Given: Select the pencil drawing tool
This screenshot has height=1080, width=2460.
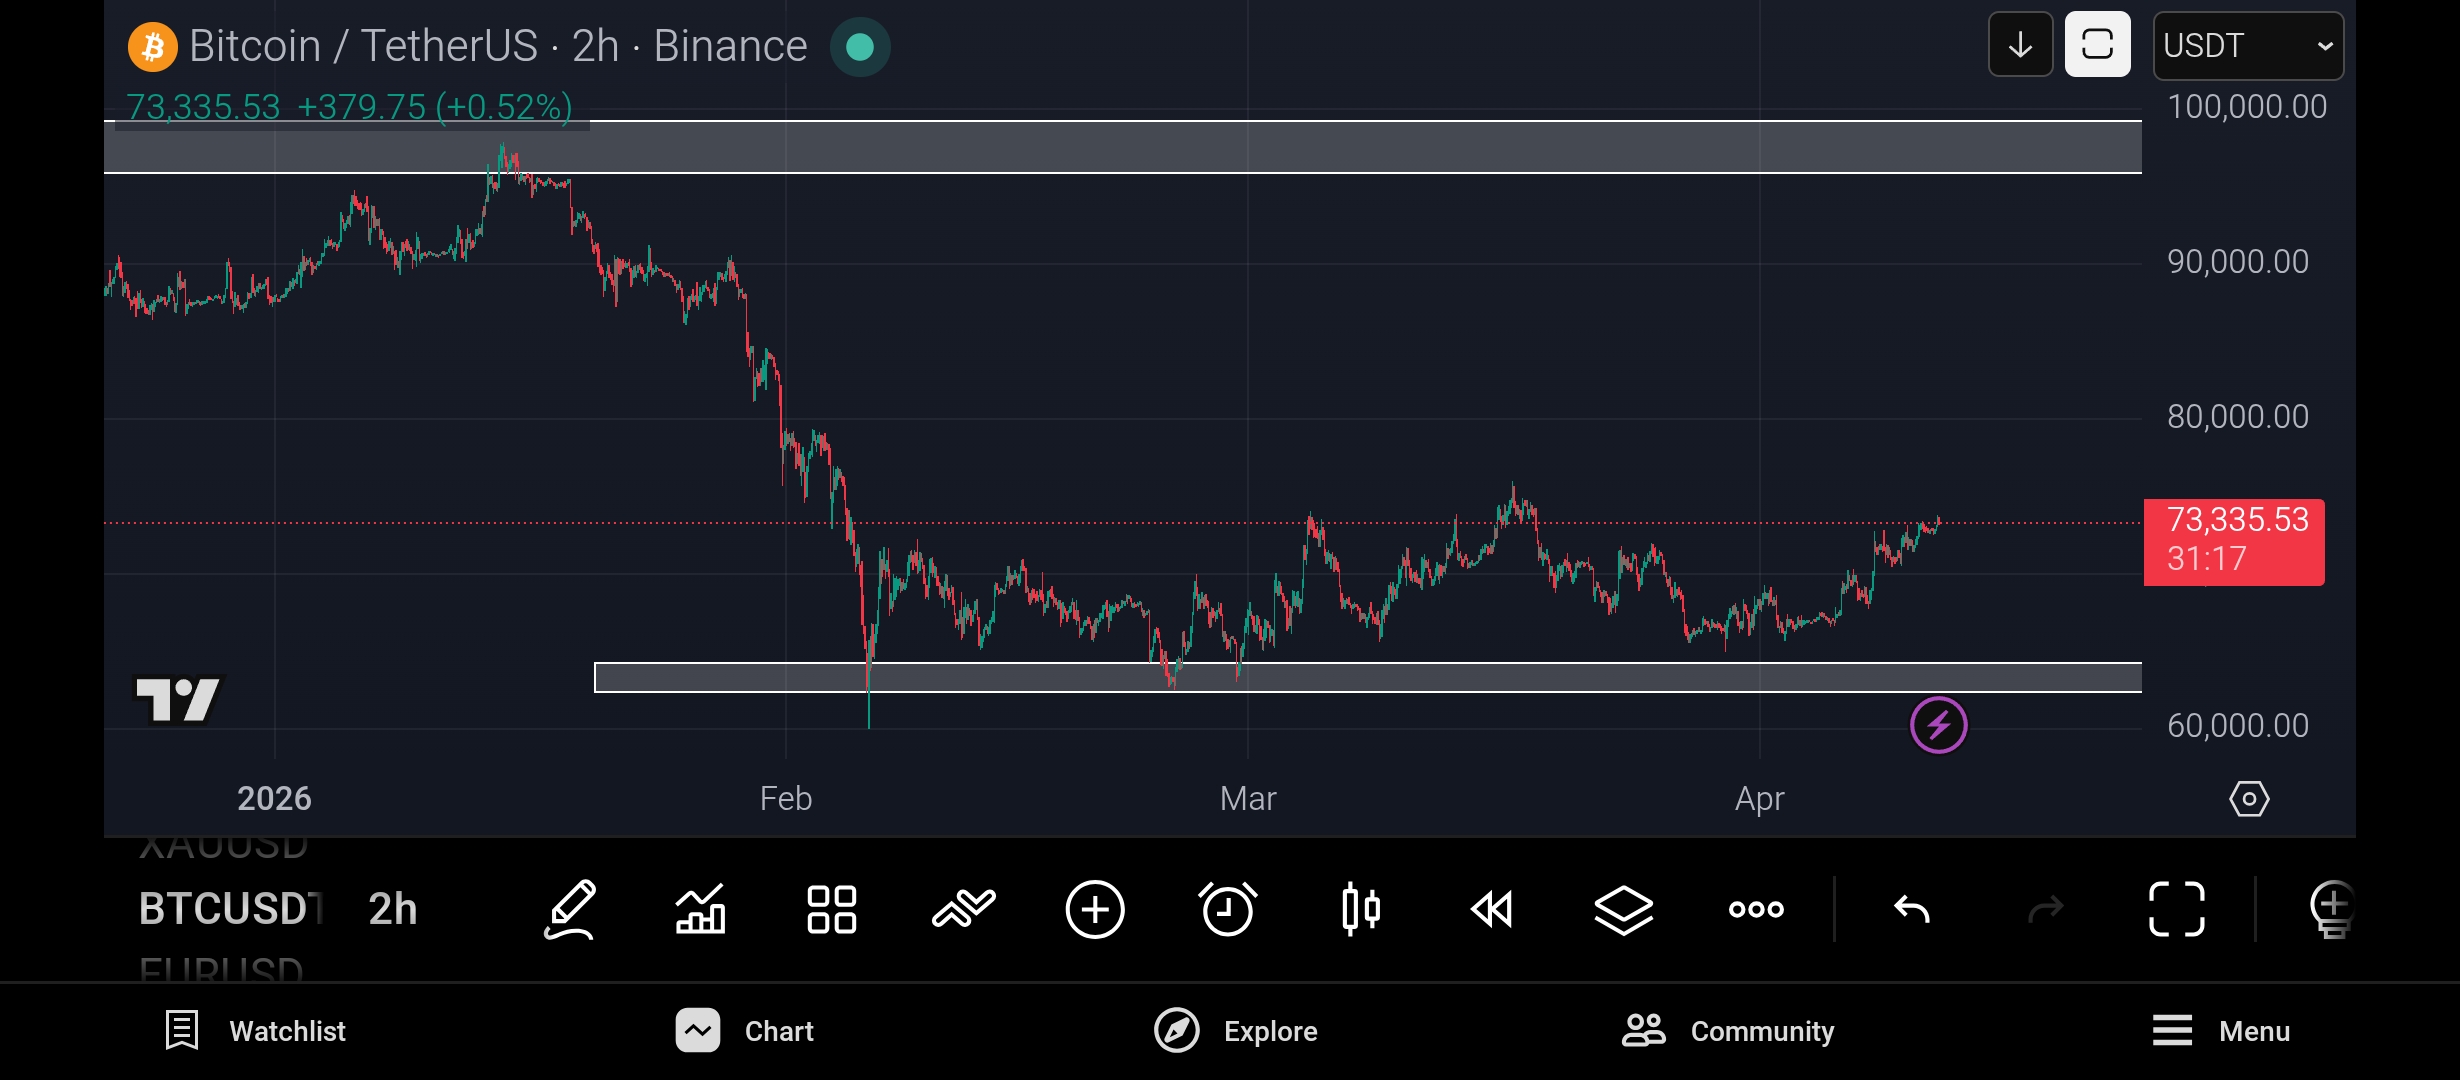Looking at the screenshot, I should pos(570,909).
